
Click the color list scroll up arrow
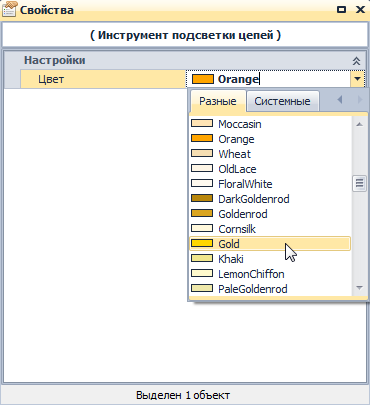(359, 124)
